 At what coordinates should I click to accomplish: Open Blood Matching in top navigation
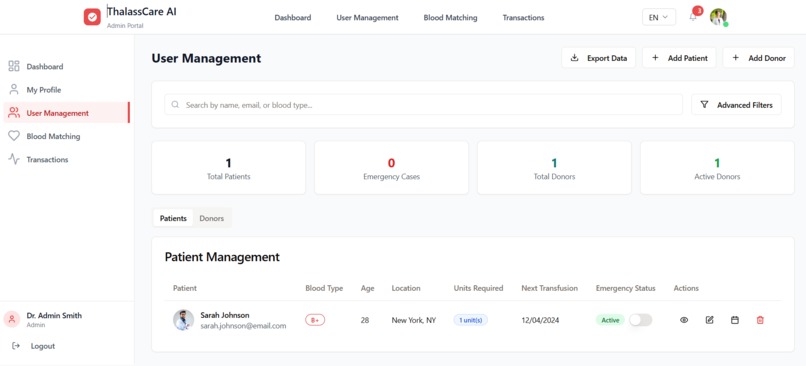[450, 17]
